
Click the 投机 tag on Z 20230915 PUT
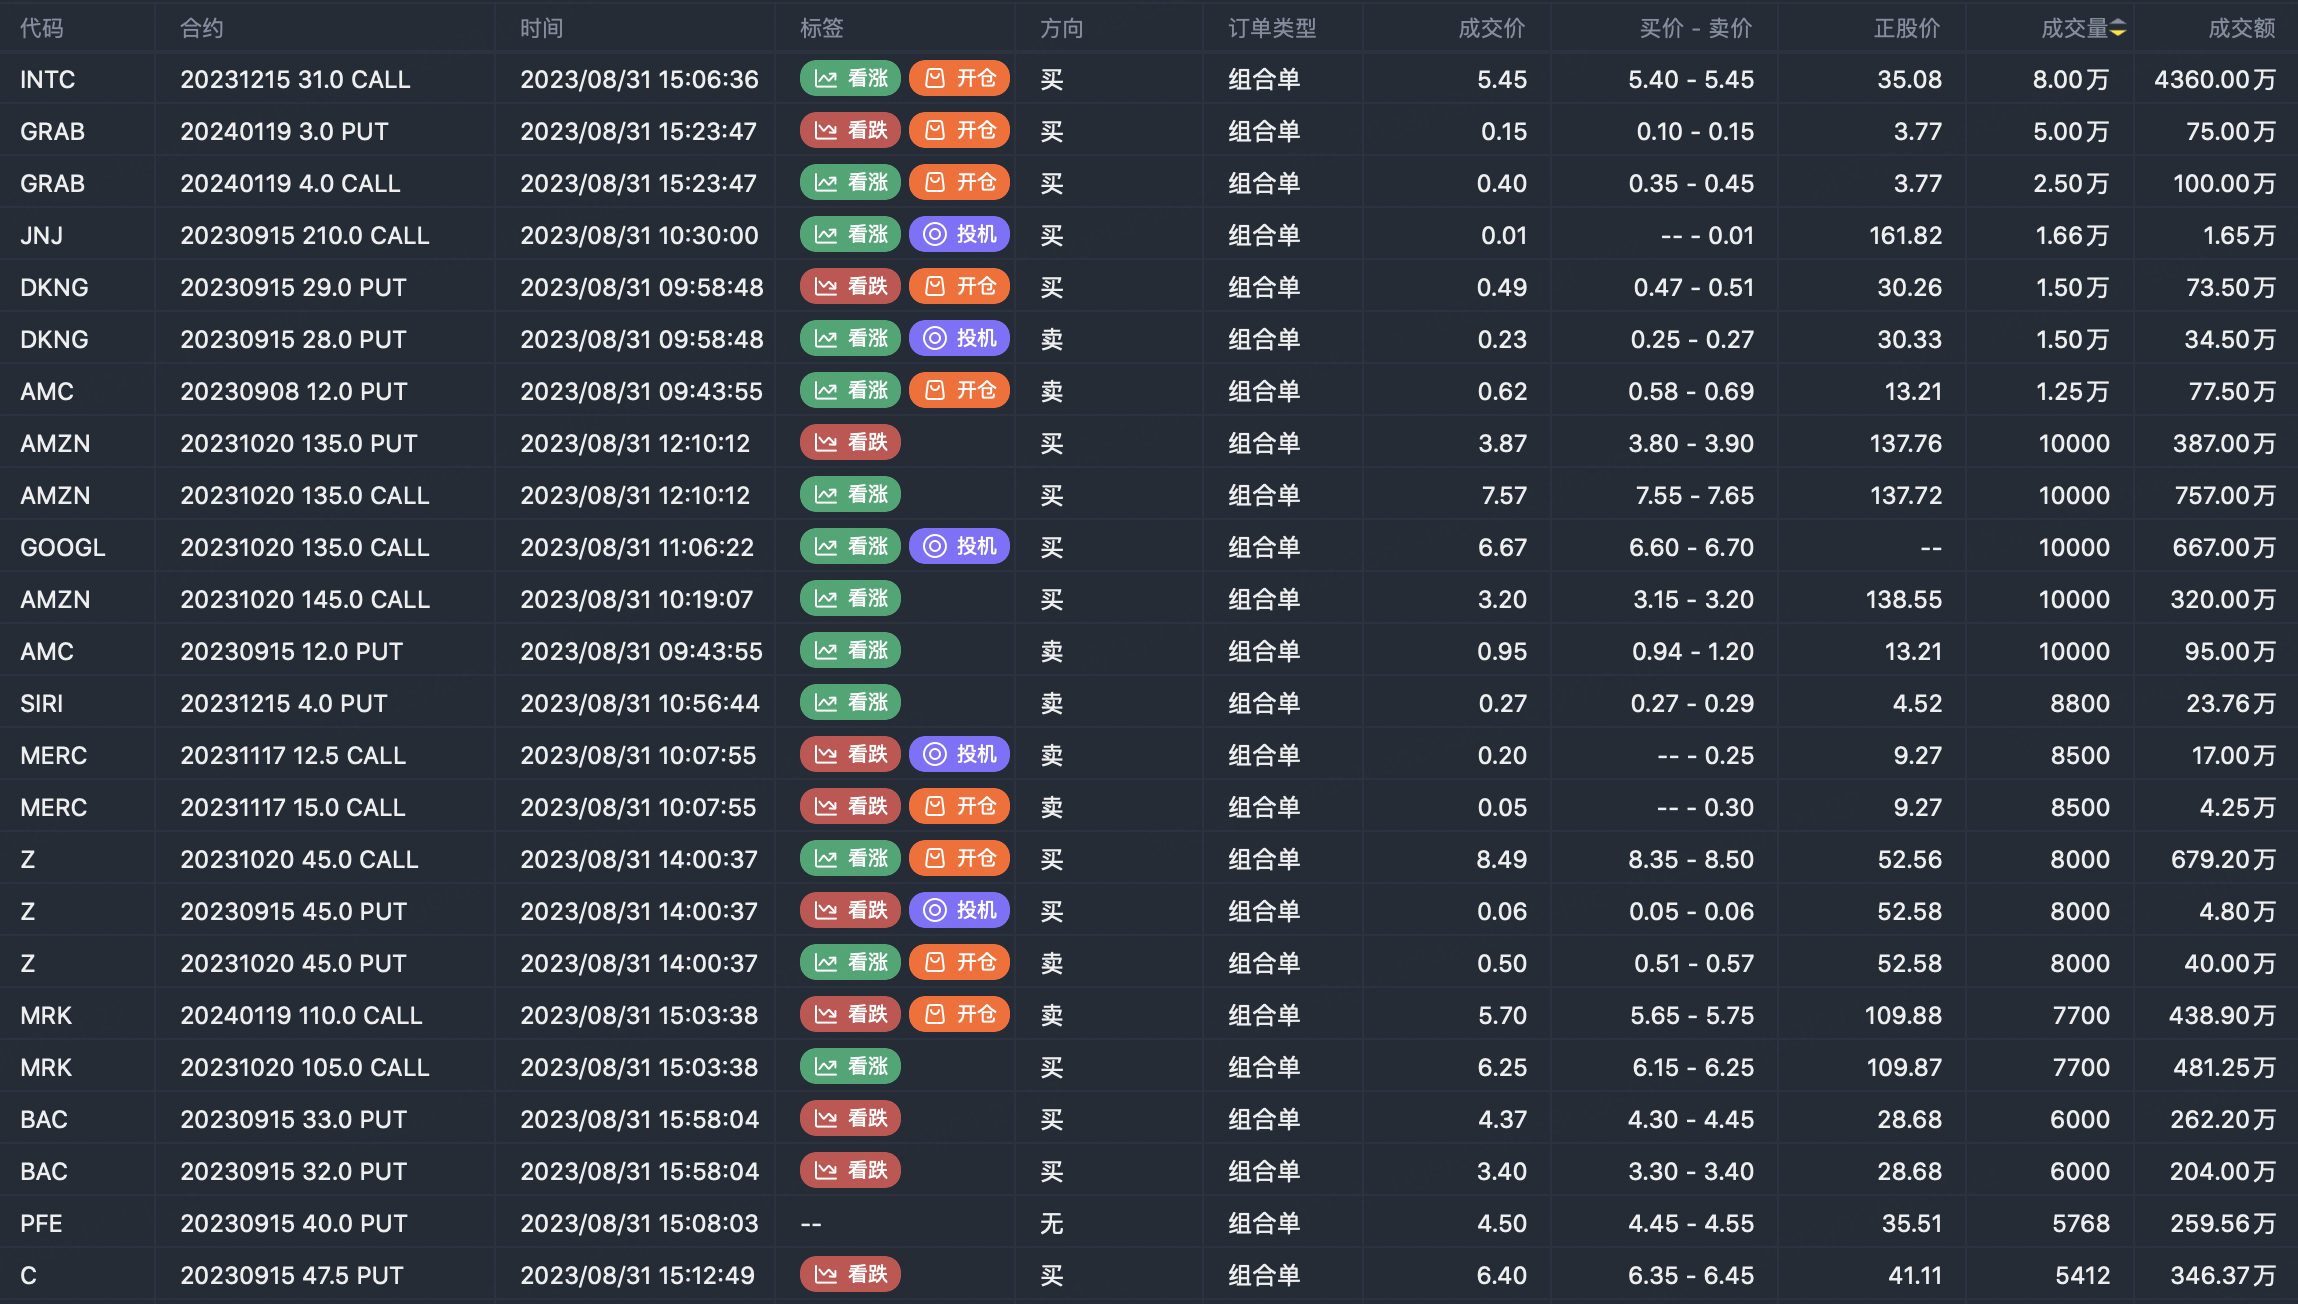click(x=959, y=911)
